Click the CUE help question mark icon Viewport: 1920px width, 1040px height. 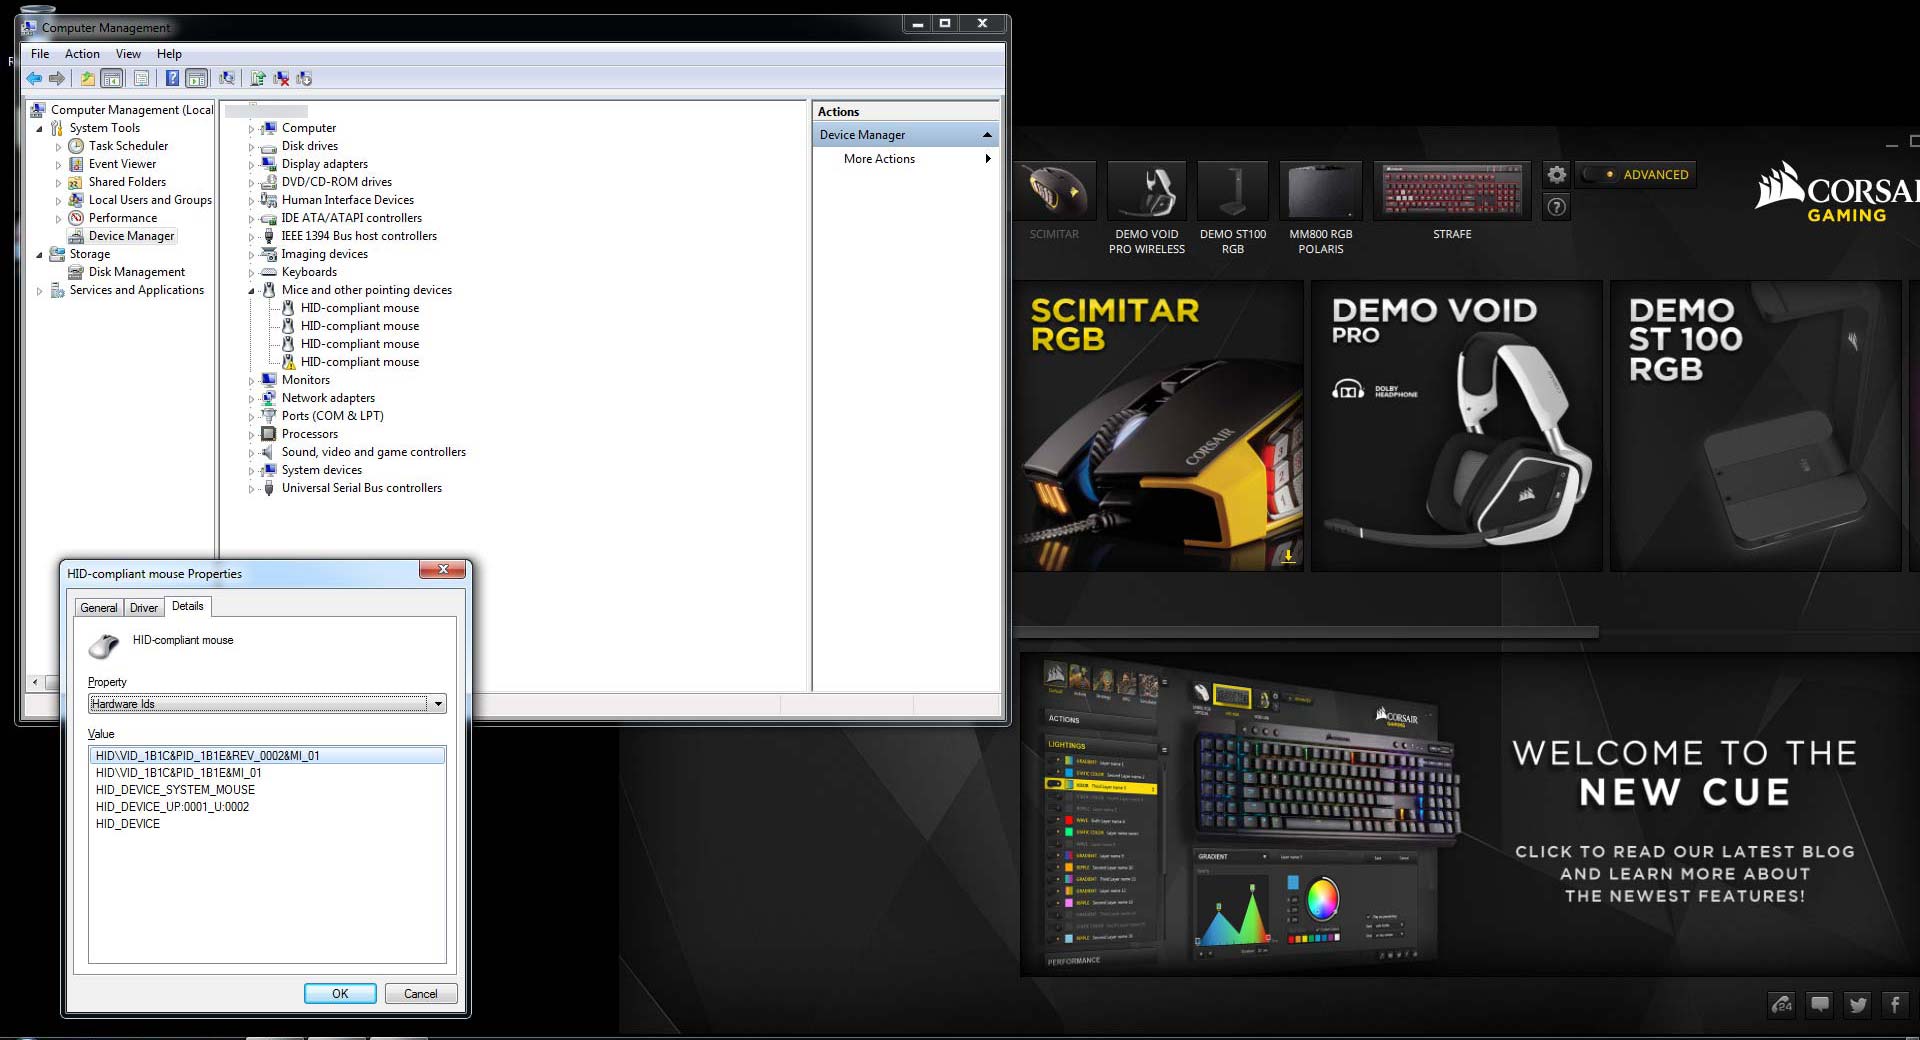pyautogui.click(x=1556, y=207)
